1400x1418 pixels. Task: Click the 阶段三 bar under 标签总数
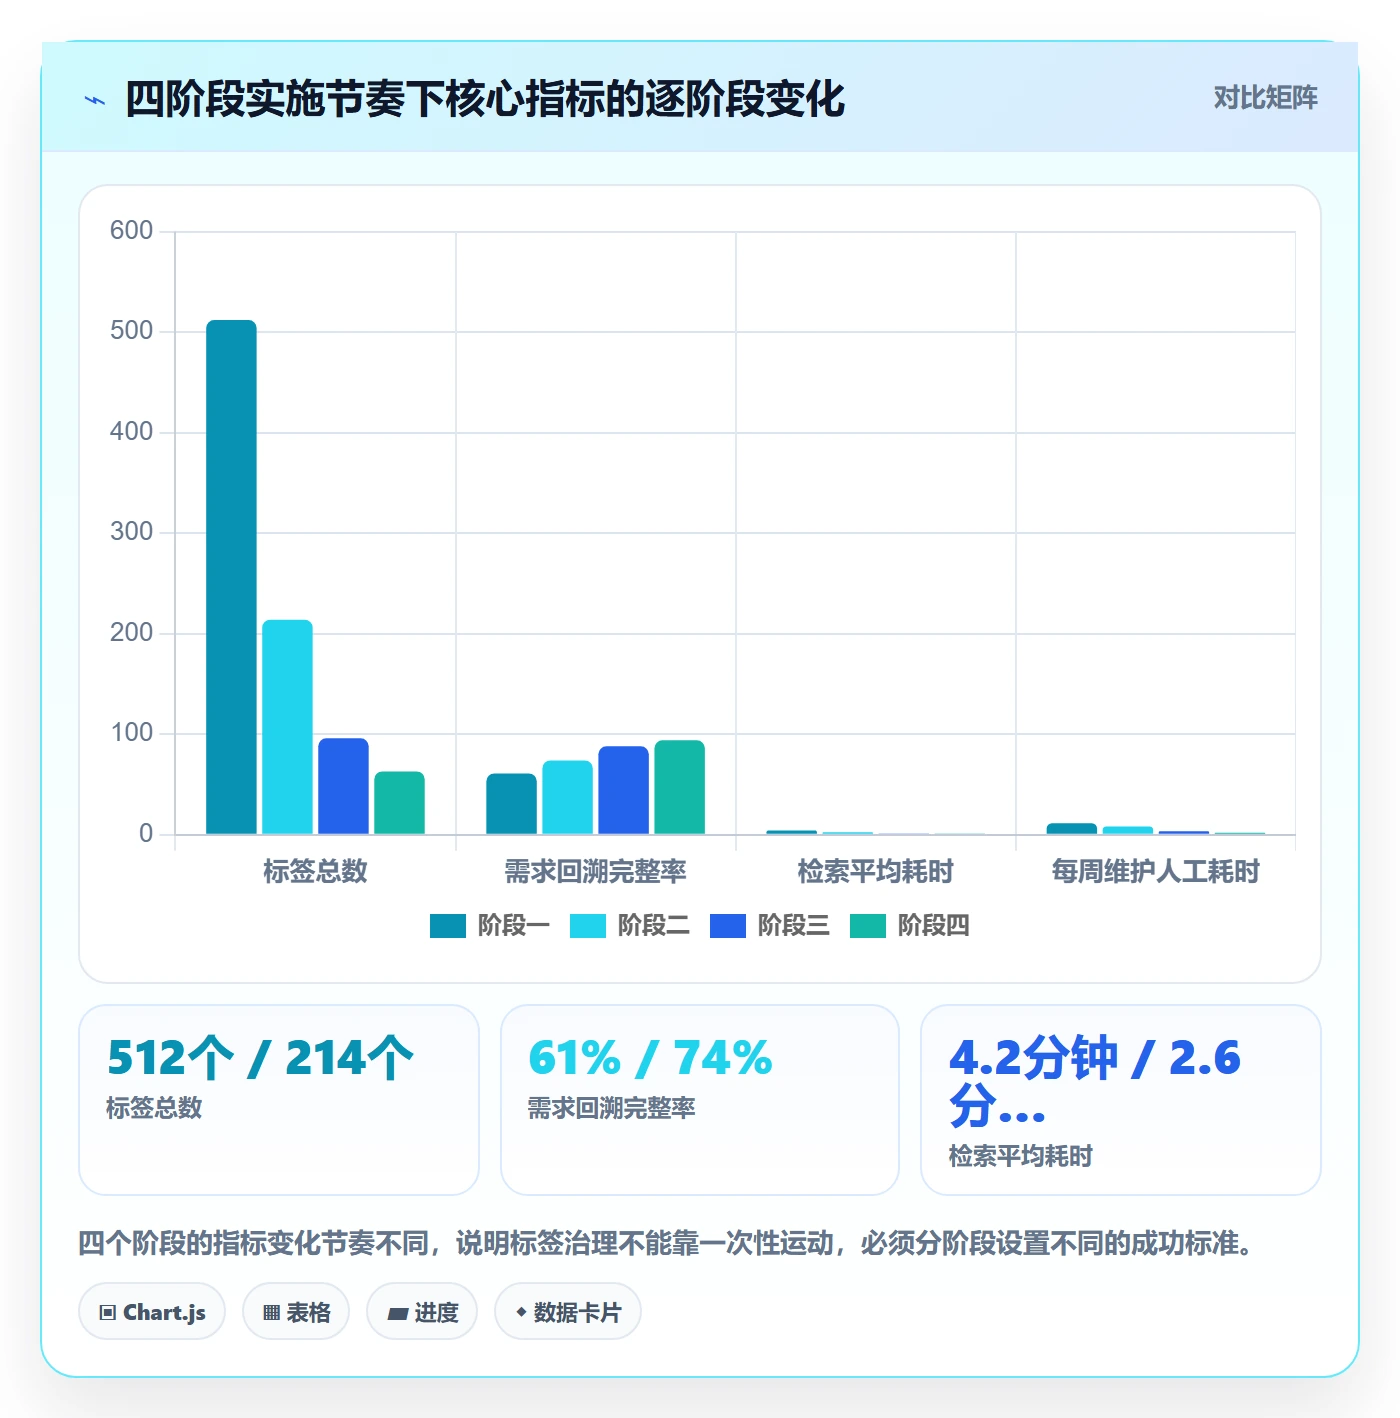(343, 786)
